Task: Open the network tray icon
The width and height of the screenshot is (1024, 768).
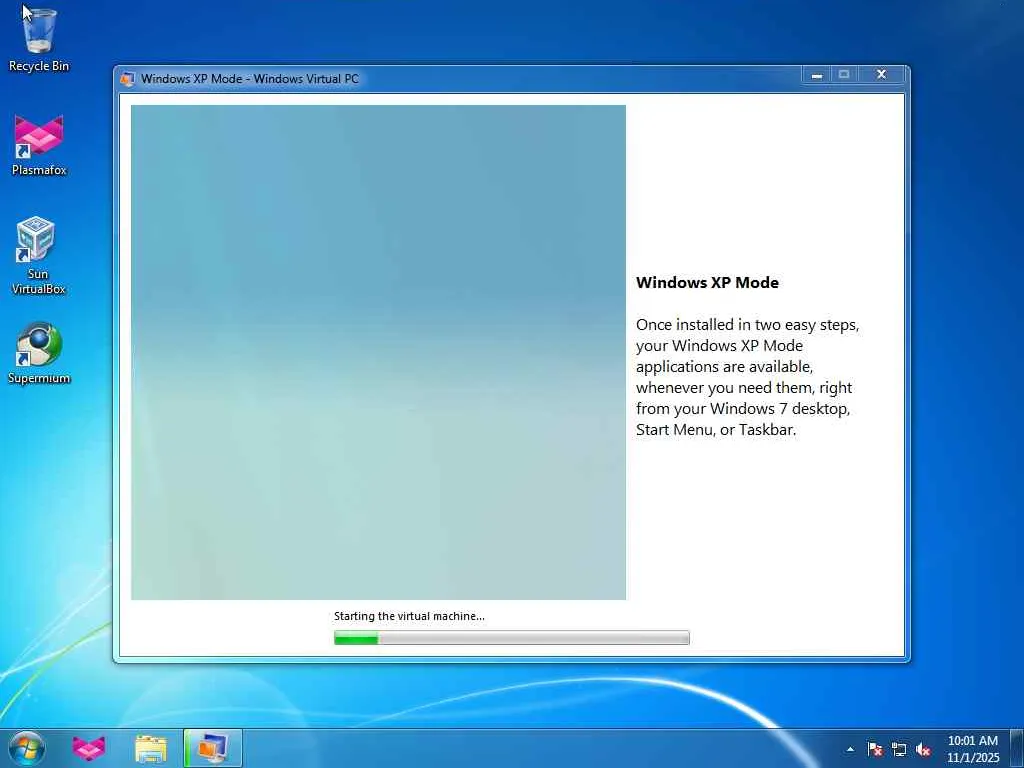Action: tap(899, 749)
